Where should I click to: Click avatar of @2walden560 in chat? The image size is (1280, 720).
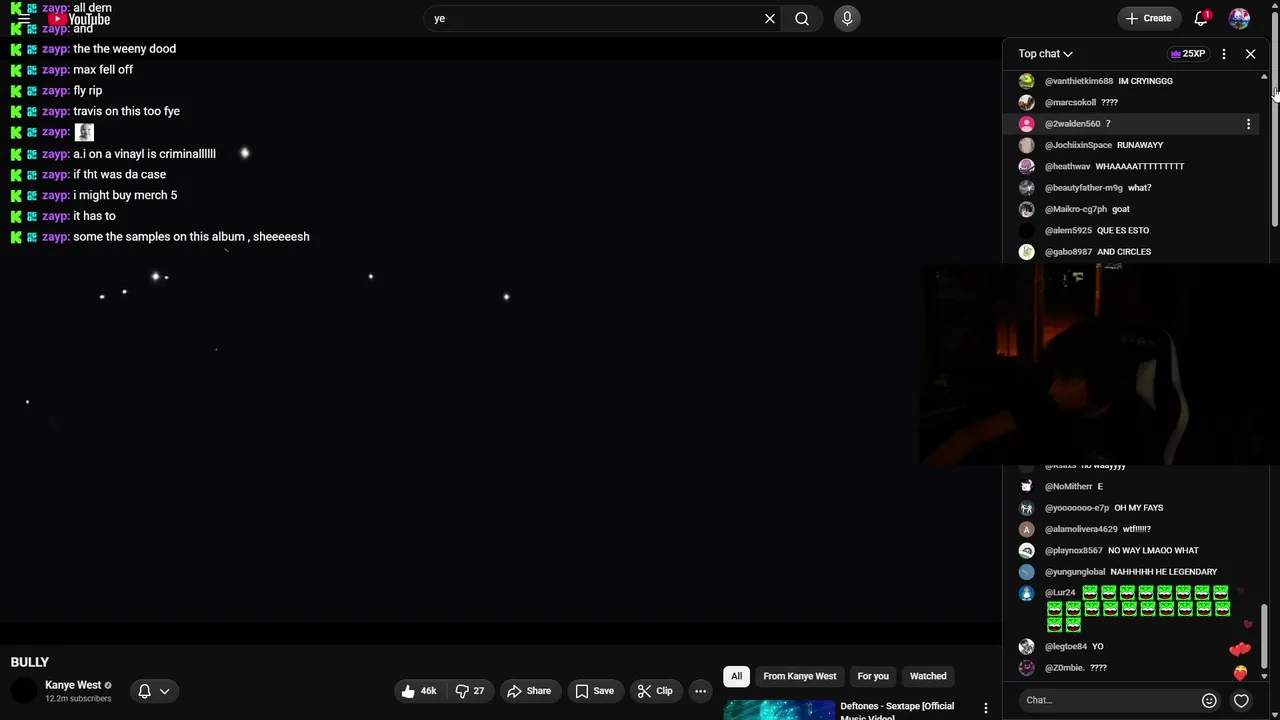tap(1026, 124)
